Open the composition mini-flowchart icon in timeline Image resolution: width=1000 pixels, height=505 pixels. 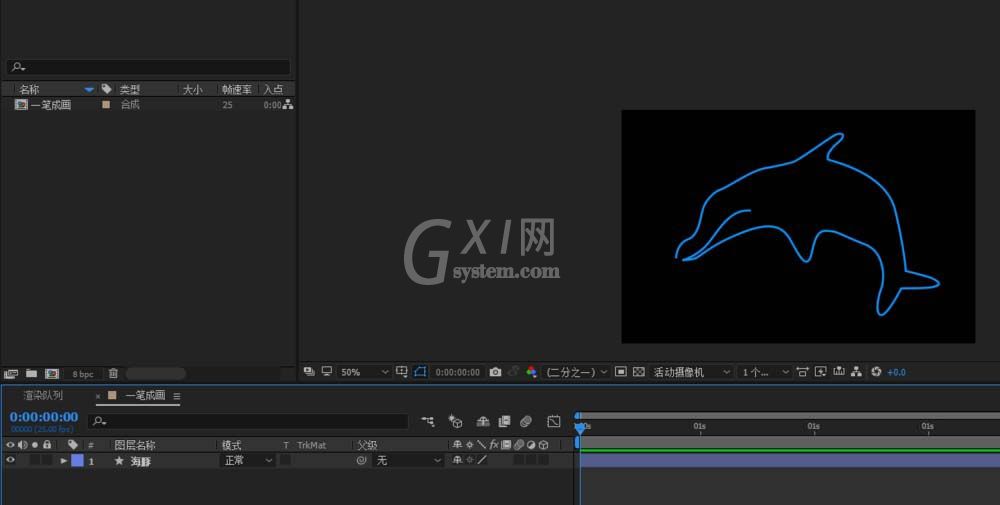pyautogui.click(x=428, y=421)
